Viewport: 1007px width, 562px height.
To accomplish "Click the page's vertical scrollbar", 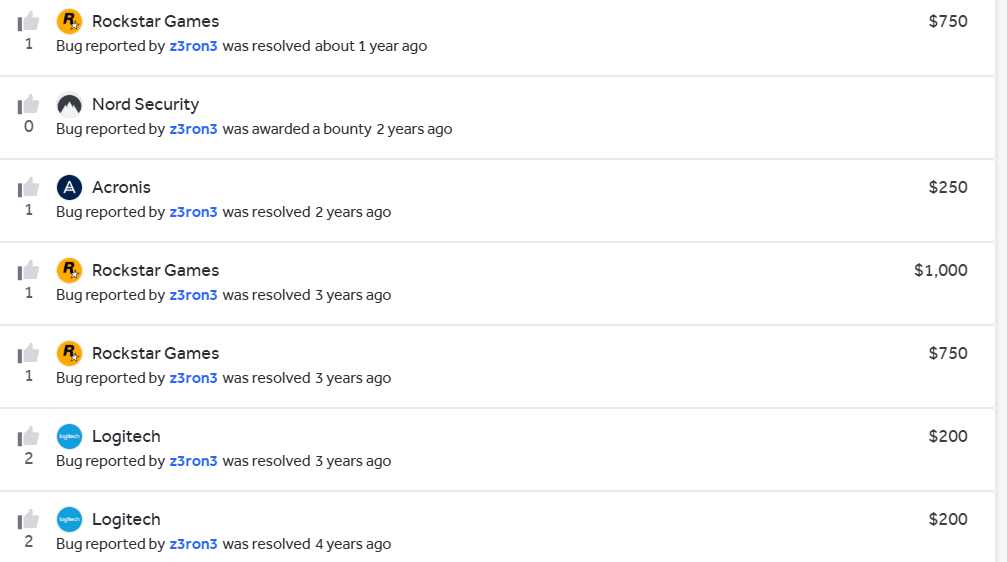I will coord(1001,281).
